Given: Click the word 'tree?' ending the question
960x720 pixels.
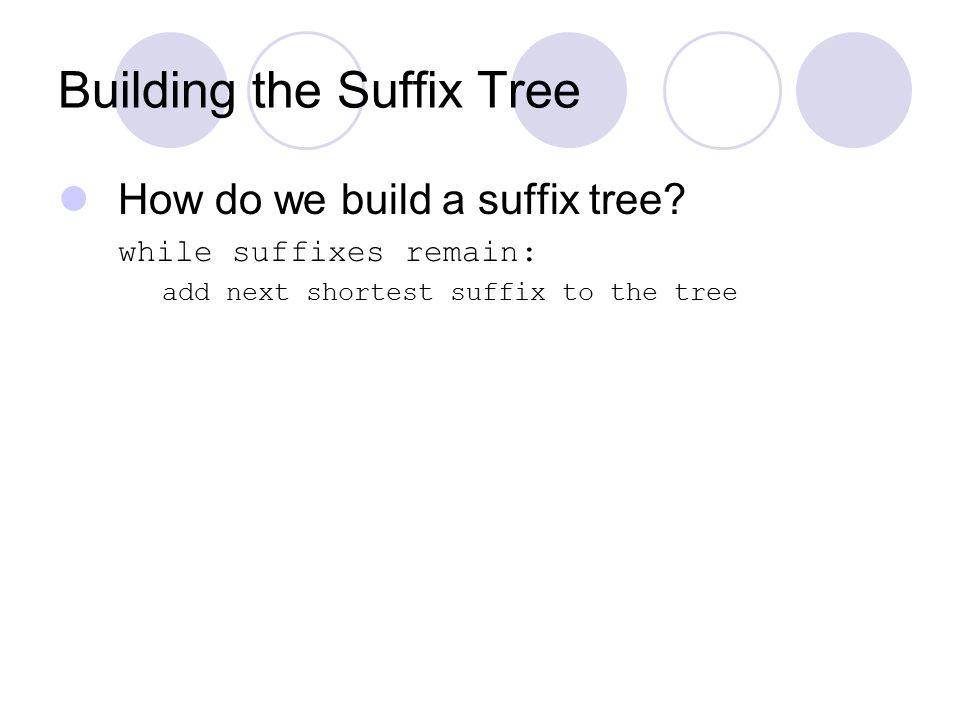Looking at the screenshot, I should (637, 200).
